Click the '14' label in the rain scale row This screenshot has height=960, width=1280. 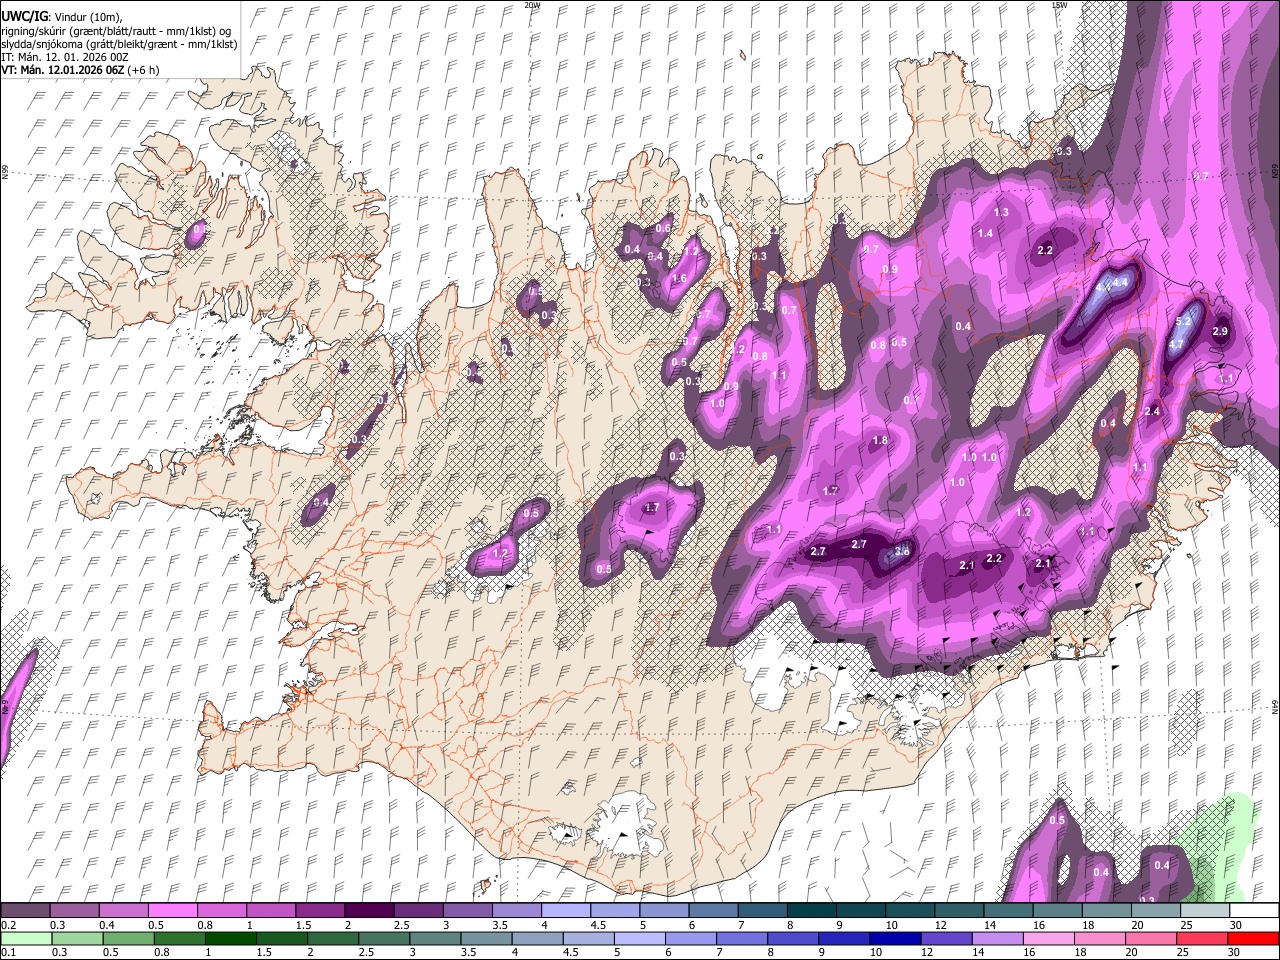point(978,953)
